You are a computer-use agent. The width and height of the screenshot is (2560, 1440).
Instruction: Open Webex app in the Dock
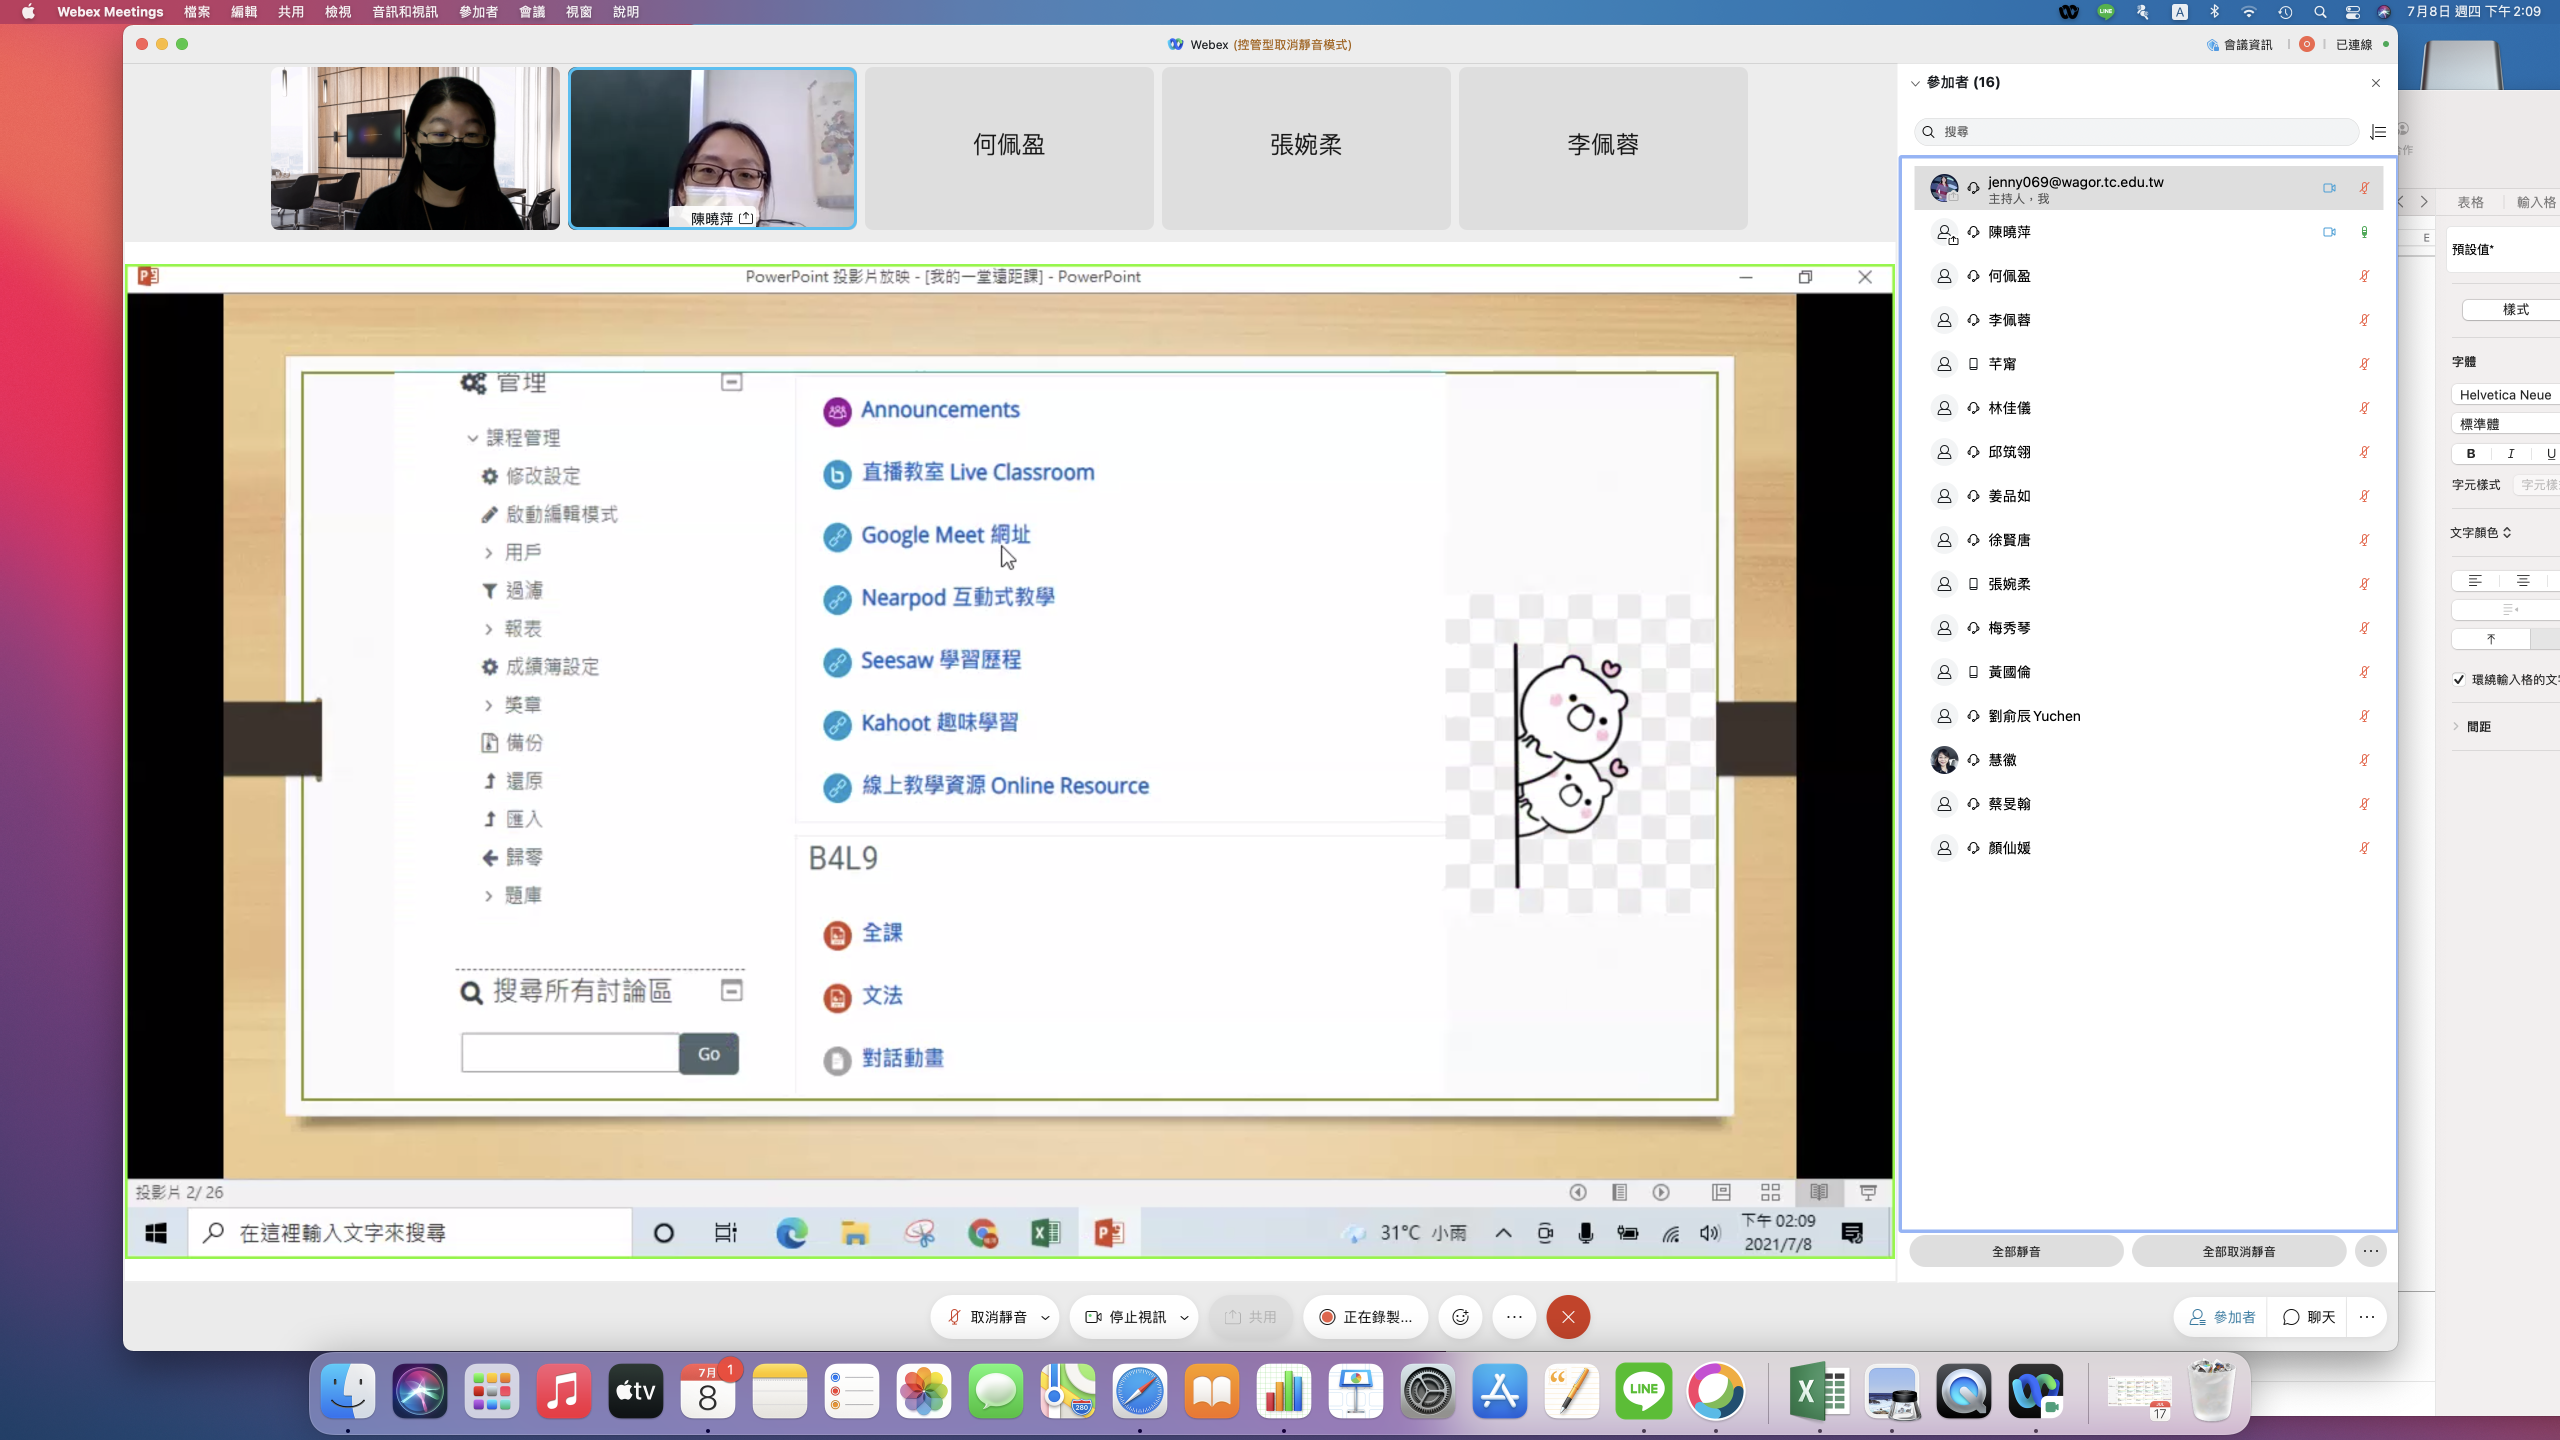coord(2036,1391)
